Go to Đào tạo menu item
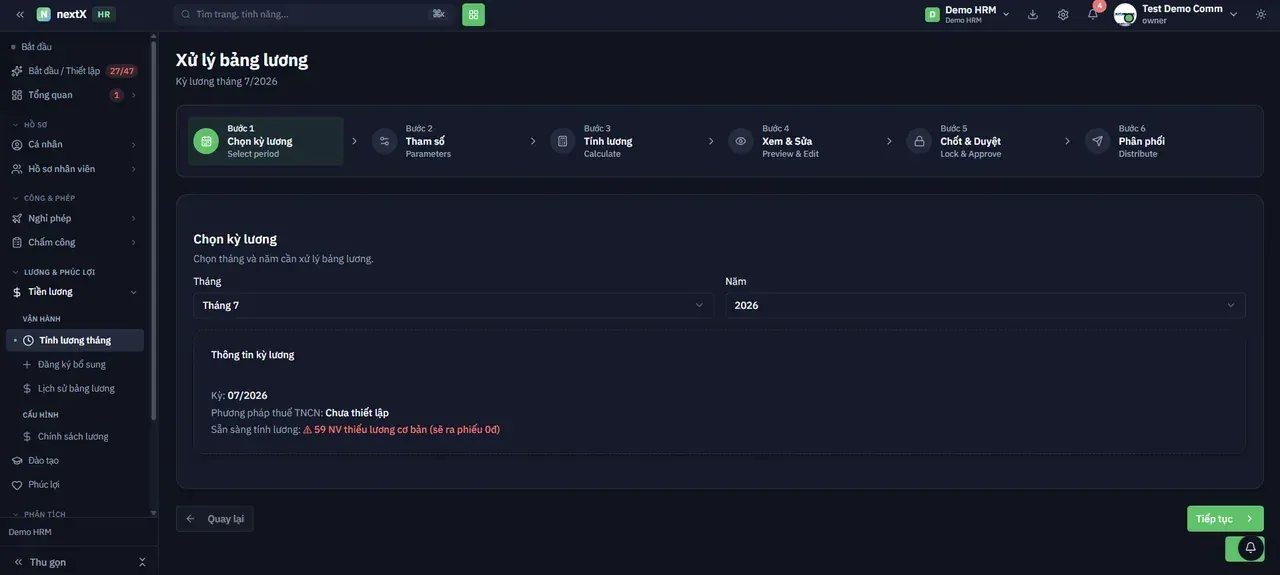 point(75,461)
